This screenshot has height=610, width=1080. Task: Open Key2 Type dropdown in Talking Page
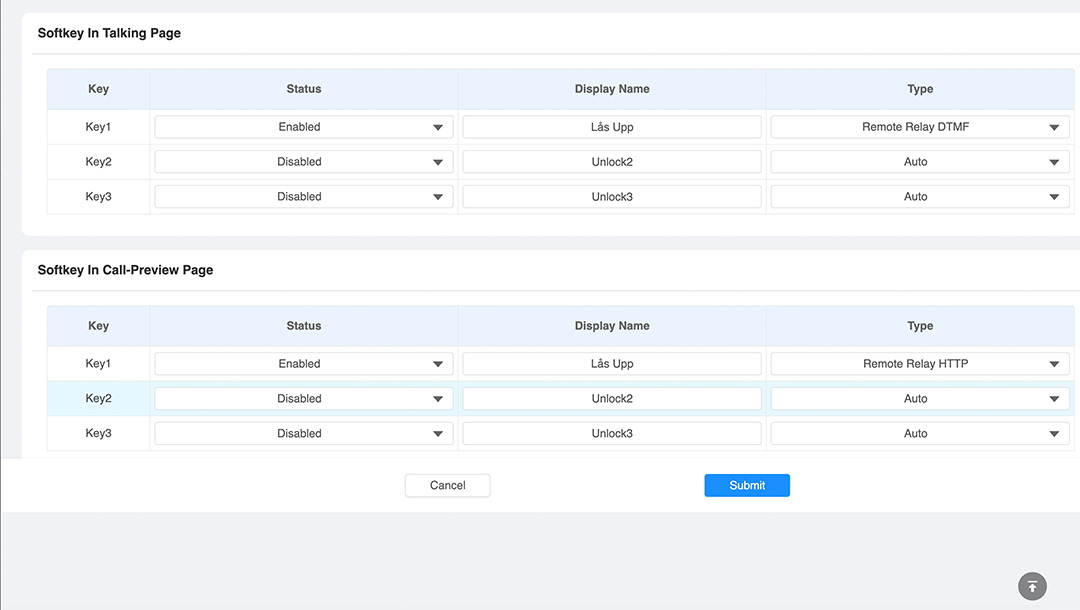(919, 162)
